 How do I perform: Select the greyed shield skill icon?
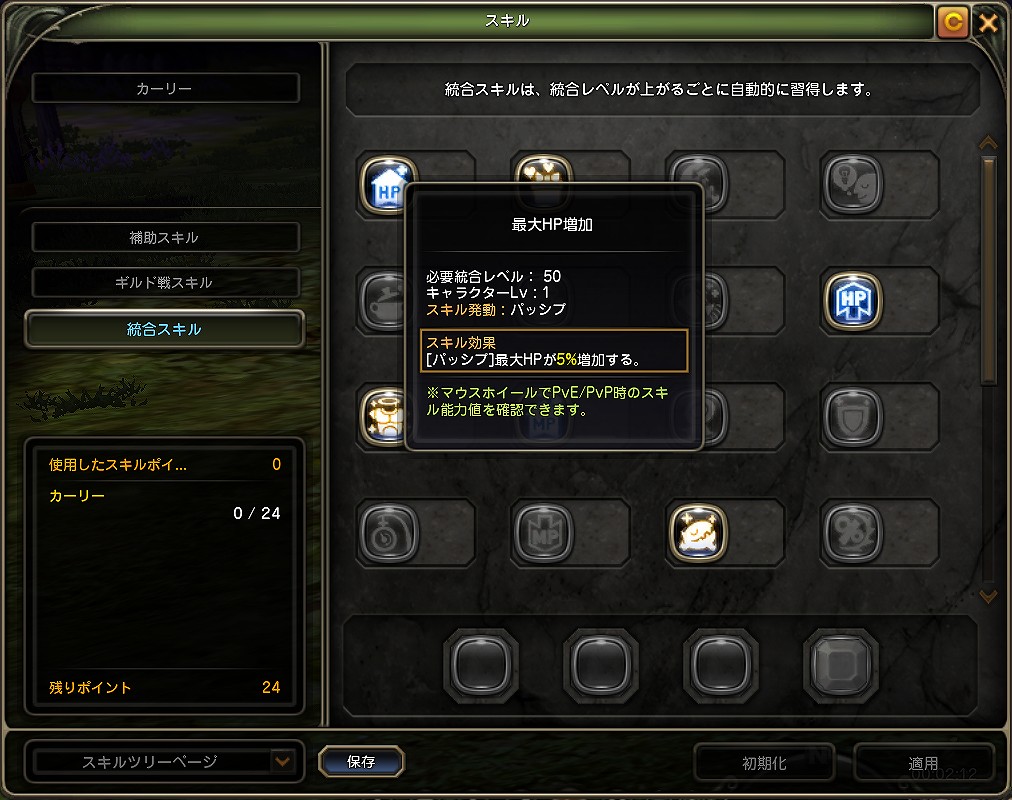pos(853,417)
